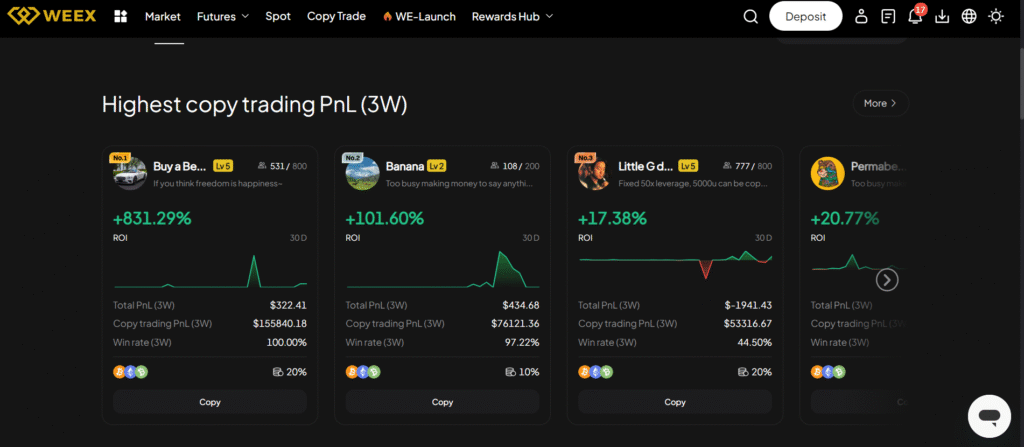
Task: Click the Buy a Be... trader avatar
Action: coord(130,174)
